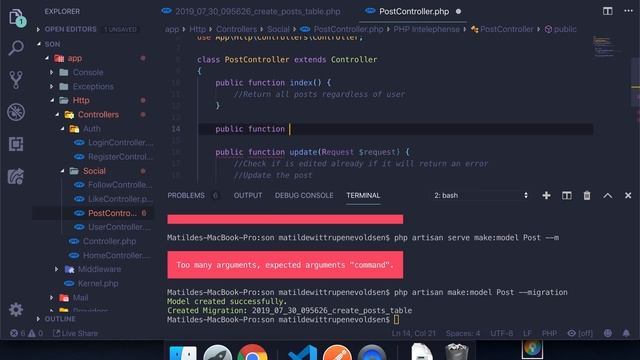This screenshot has height=360, width=640.
Task: Start Live Share from status bar
Action: coord(76,333)
